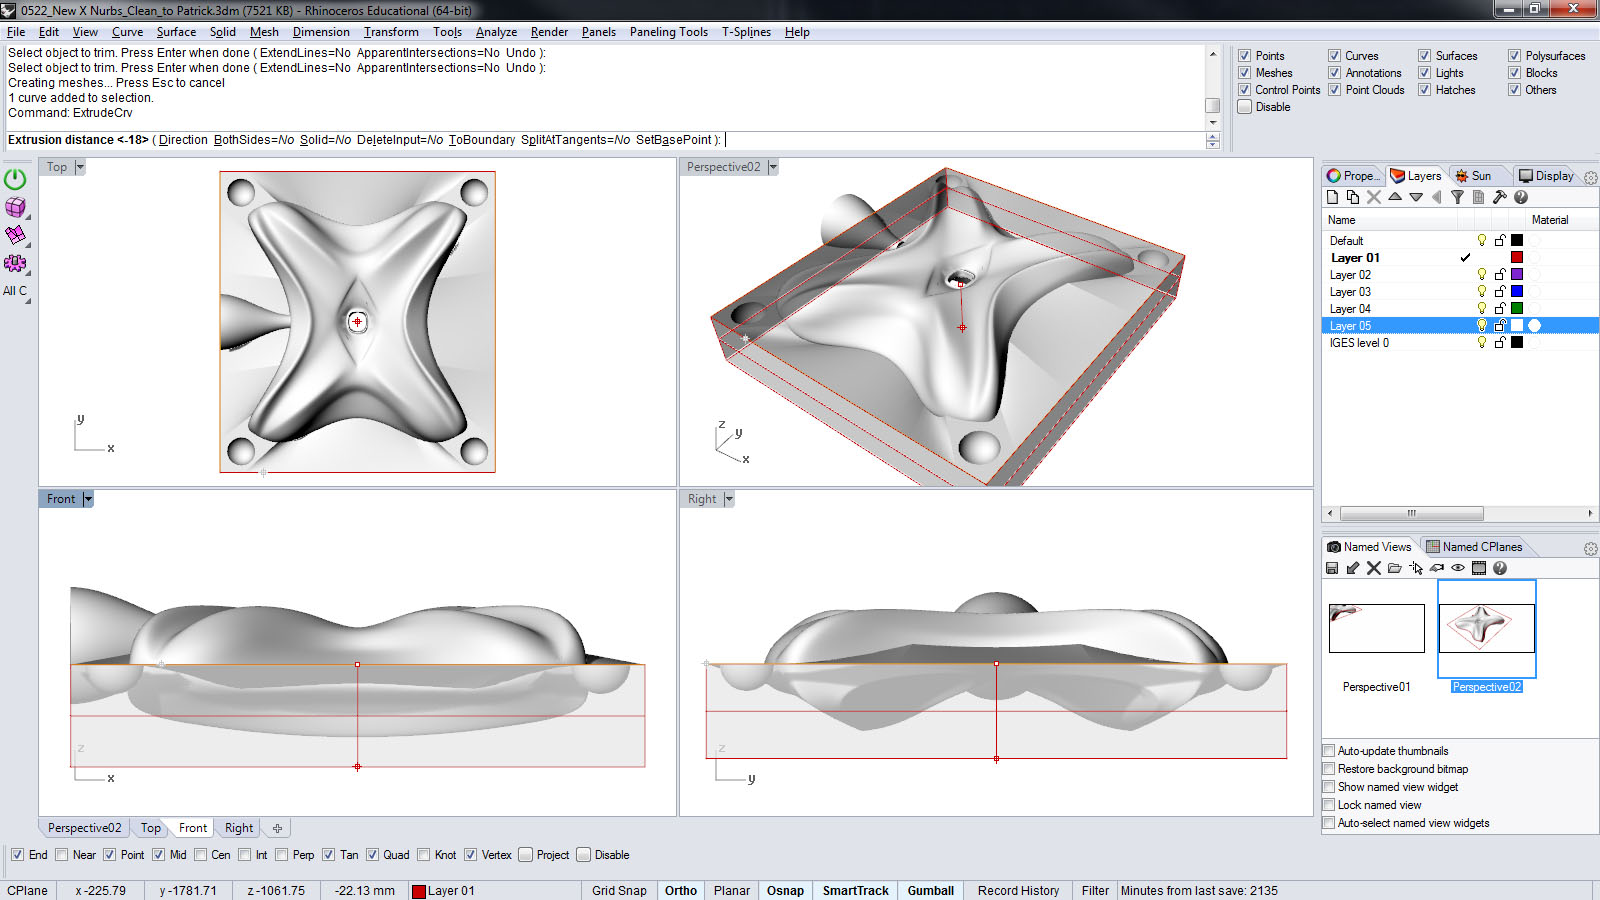Viewport: 1600px width, 900px height.
Task: Expand the command line history dropdown arrows
Action: [1213, 140]
